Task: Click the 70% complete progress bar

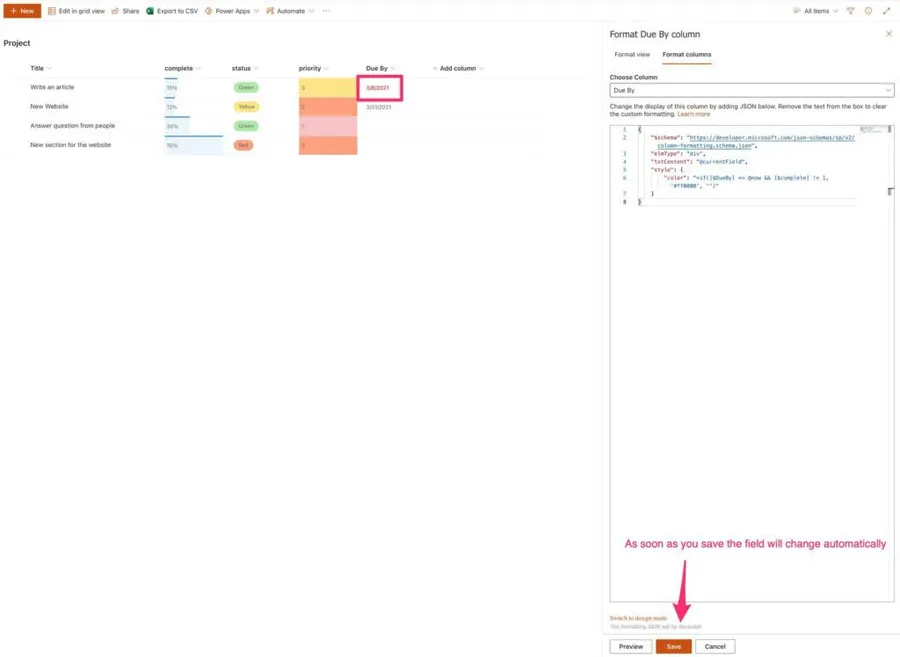Action: click(x=194, y=146)
